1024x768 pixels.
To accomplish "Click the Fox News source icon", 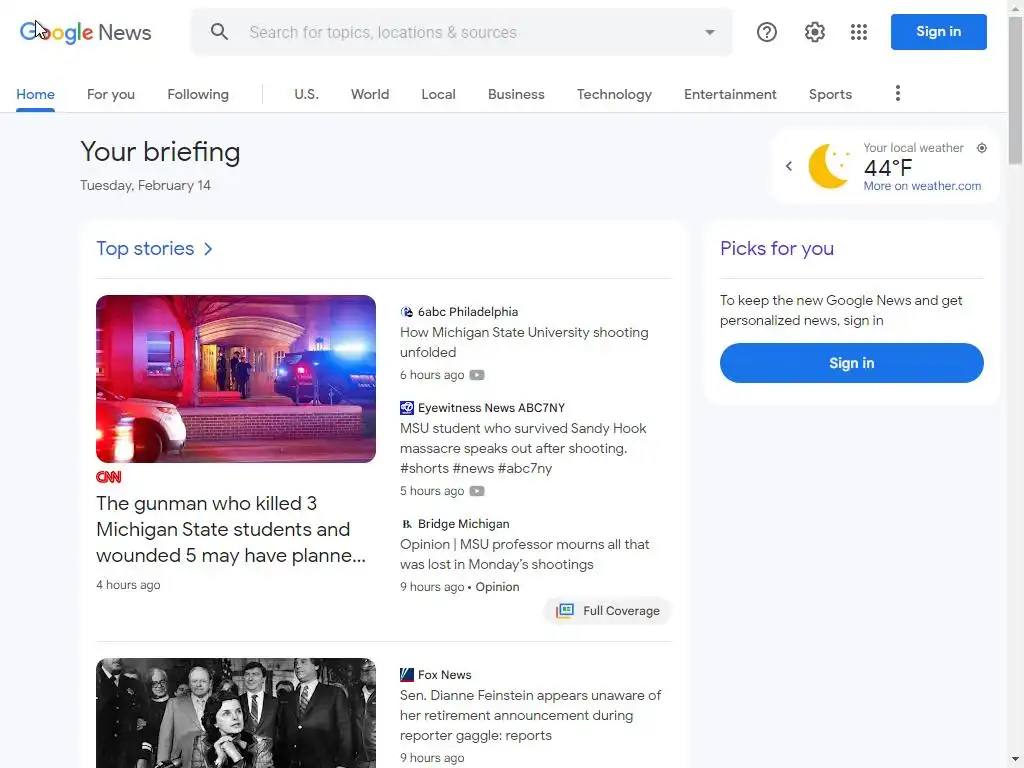I will 406,675.
